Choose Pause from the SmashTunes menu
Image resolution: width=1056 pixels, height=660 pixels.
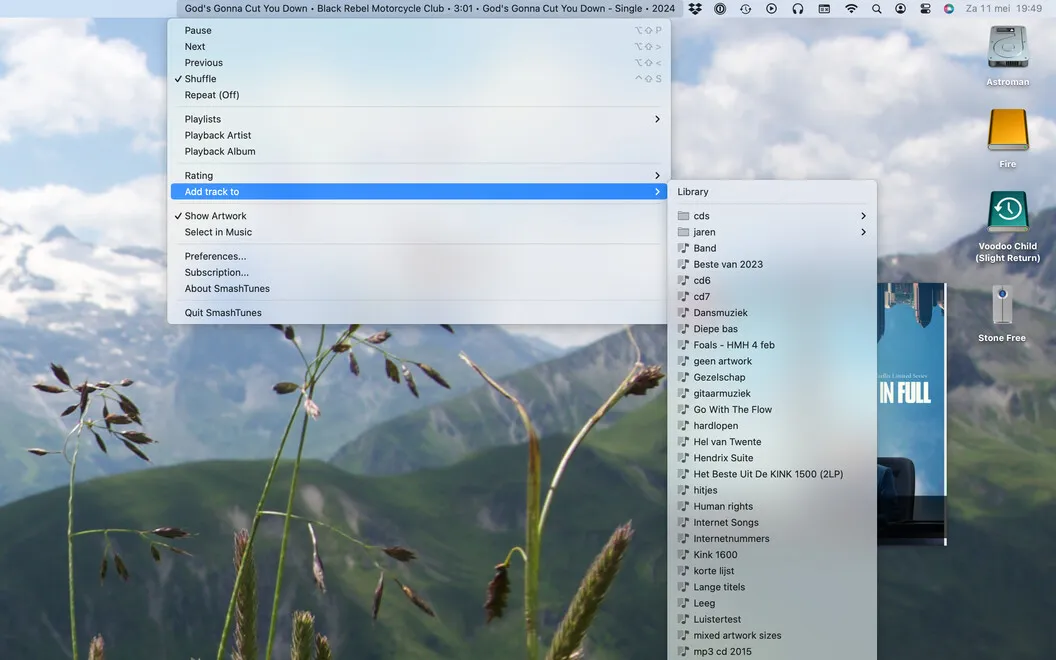pos(419,30)
